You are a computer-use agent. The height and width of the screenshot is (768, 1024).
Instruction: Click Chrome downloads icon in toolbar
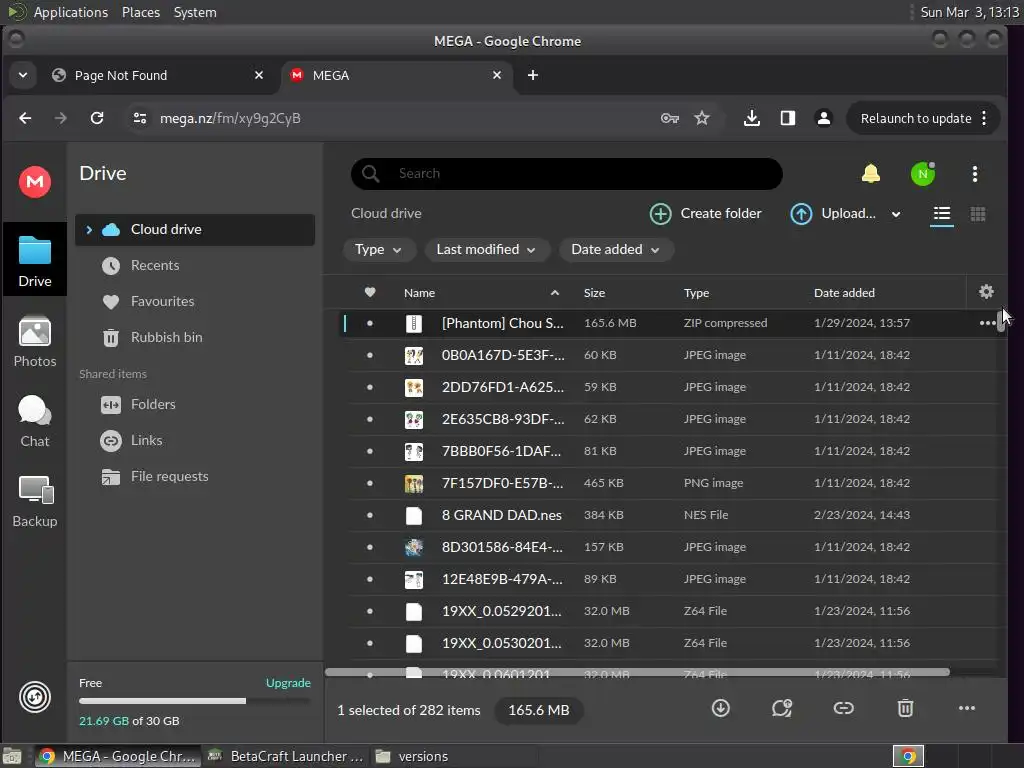(752, 118)
